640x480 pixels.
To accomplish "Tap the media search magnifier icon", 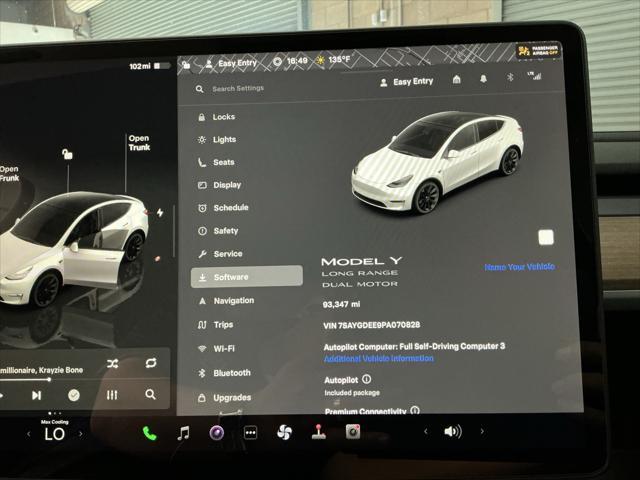I will (x=150, y=394).
